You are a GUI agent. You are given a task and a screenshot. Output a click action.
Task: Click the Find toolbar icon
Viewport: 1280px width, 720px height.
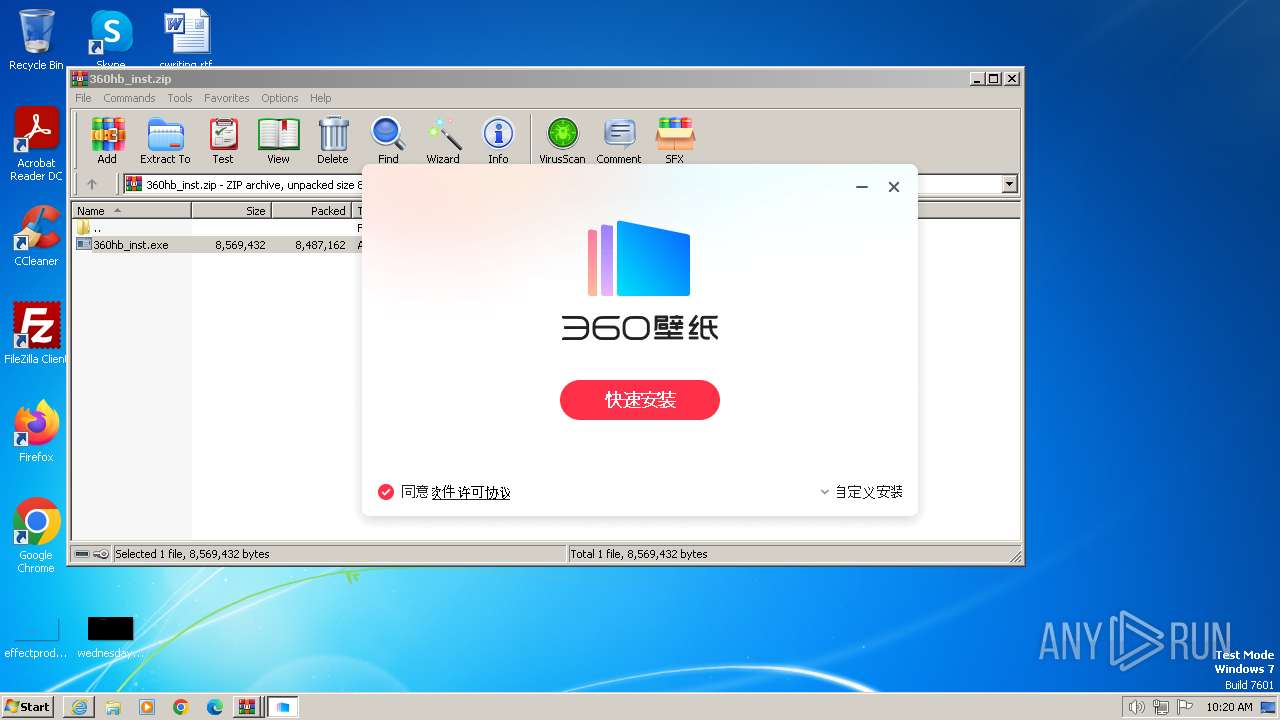pos(388,141)
